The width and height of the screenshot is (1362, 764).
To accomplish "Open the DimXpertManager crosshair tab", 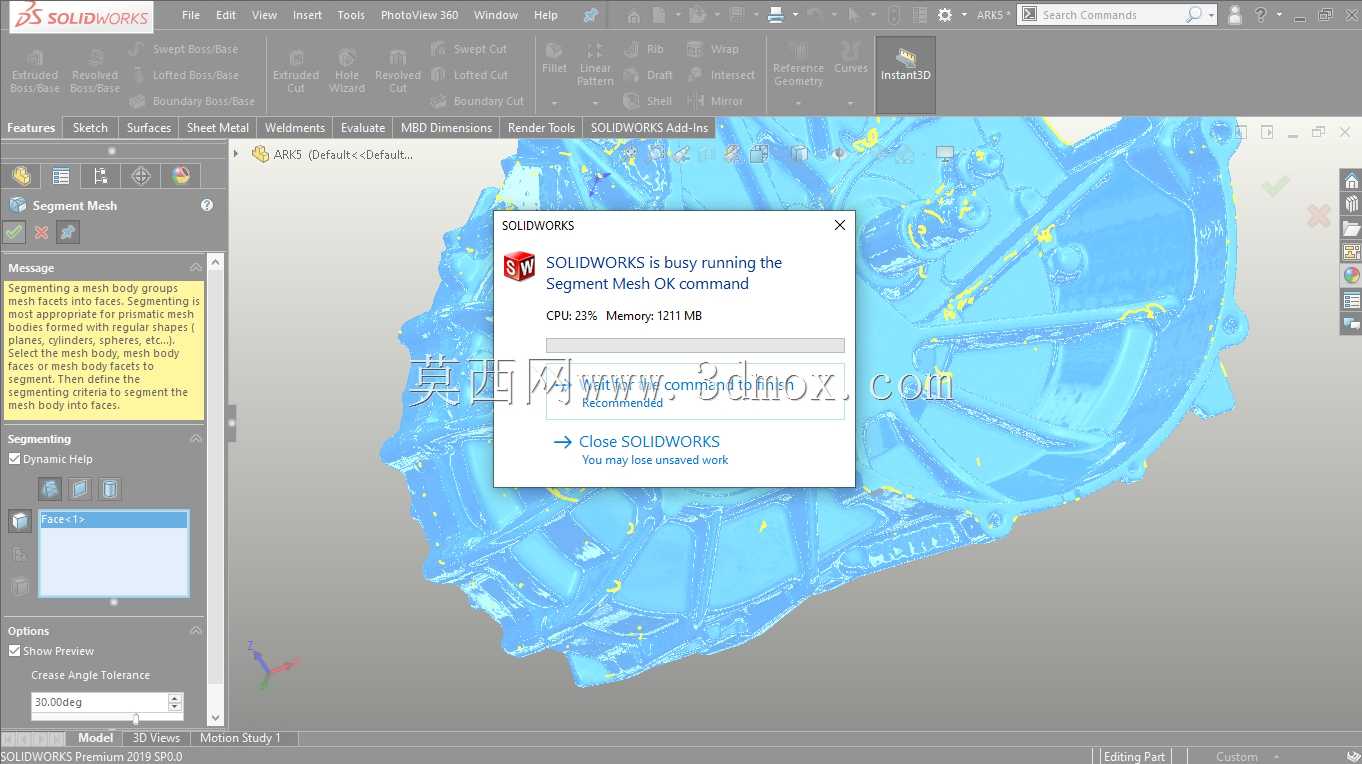I will coord(141,176).
